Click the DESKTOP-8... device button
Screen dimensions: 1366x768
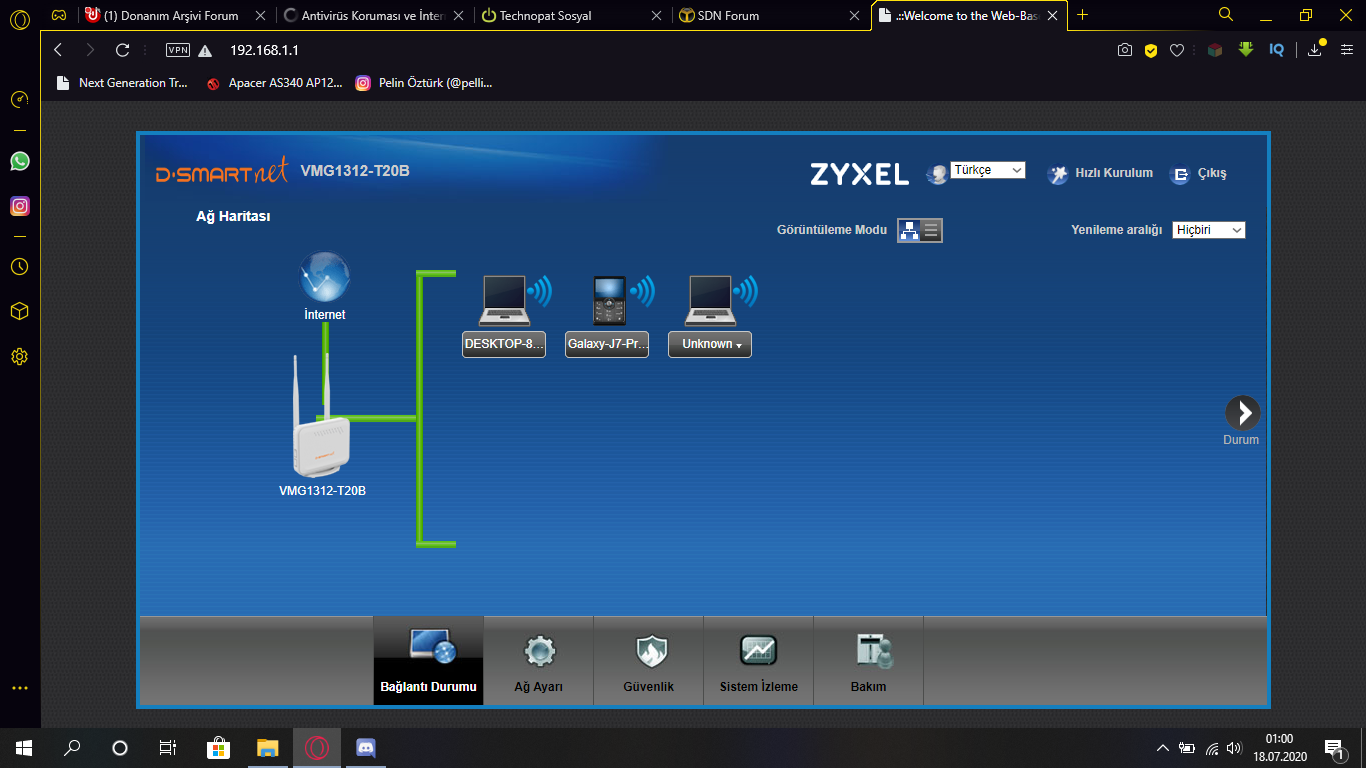(x=504, y=344)
